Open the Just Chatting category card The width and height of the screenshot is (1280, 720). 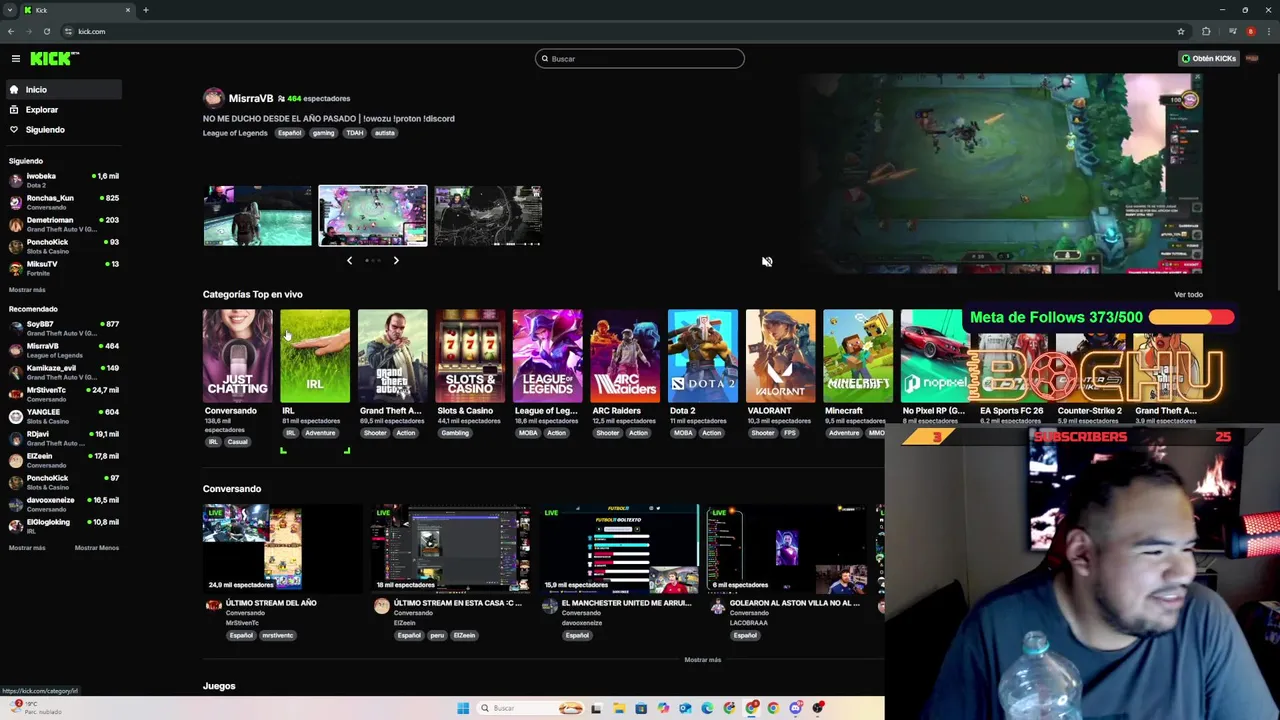click(x=237, y=356)
